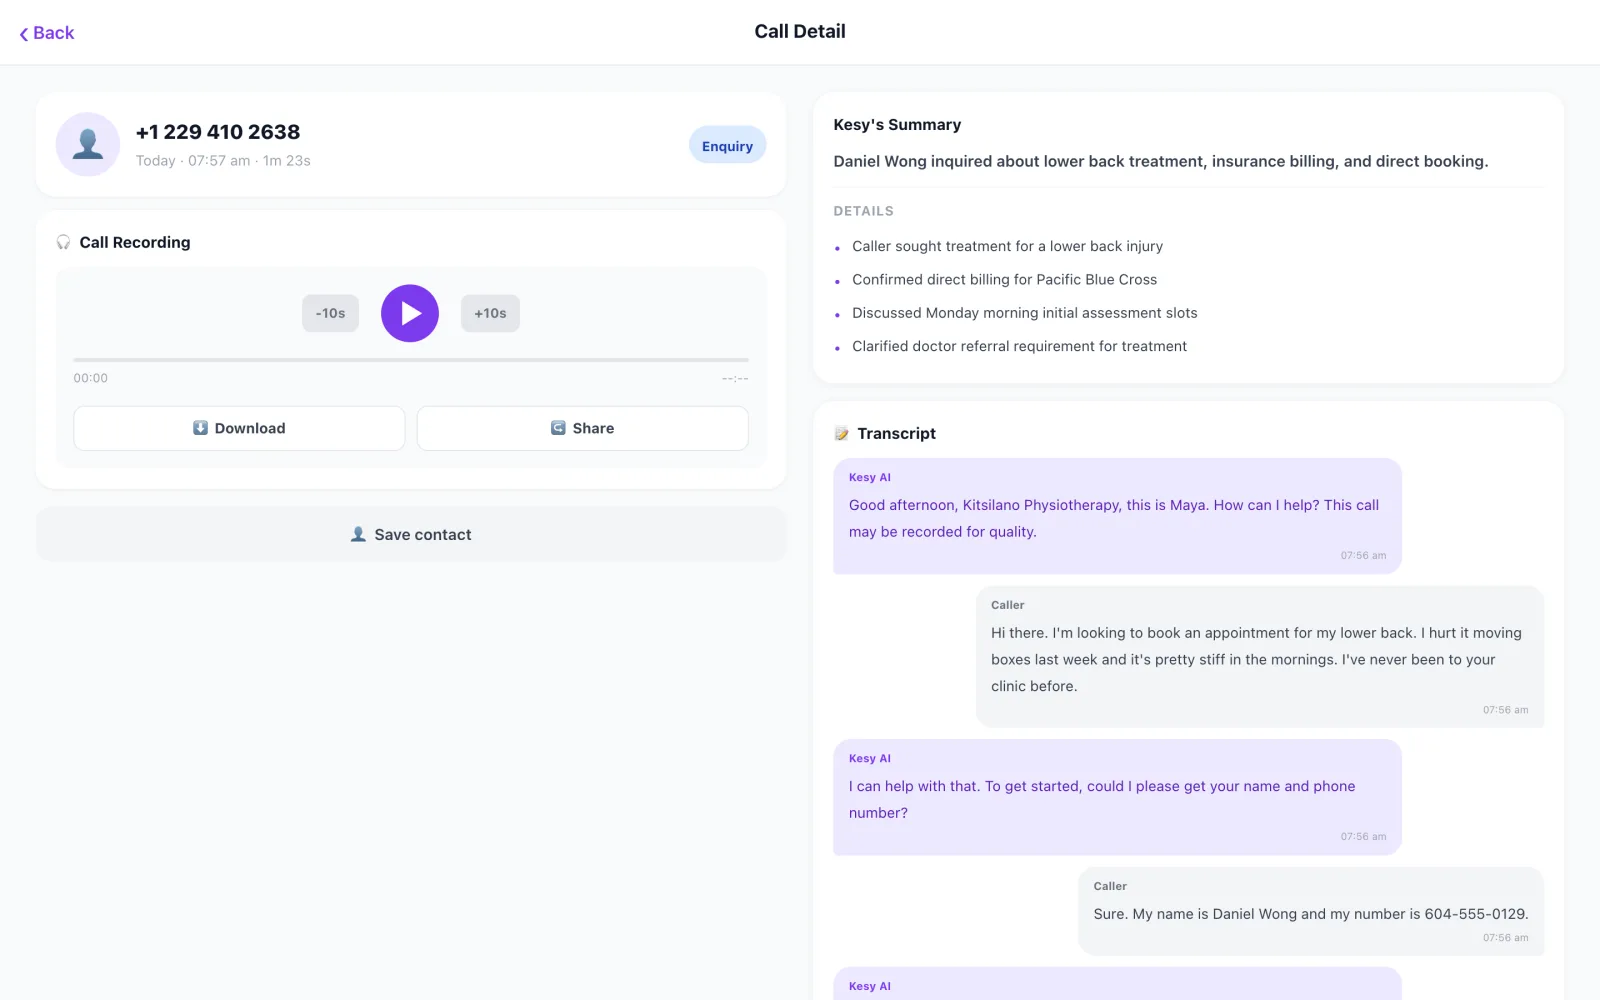Click caller message with number 604-555-0129
This screenshot has width=1600, height=1000.
click(x=1311, y=911)
